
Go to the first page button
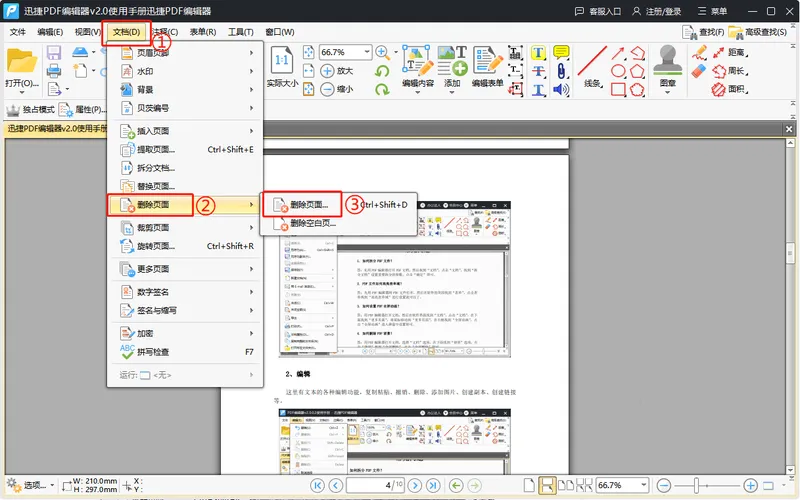(317, 485)
